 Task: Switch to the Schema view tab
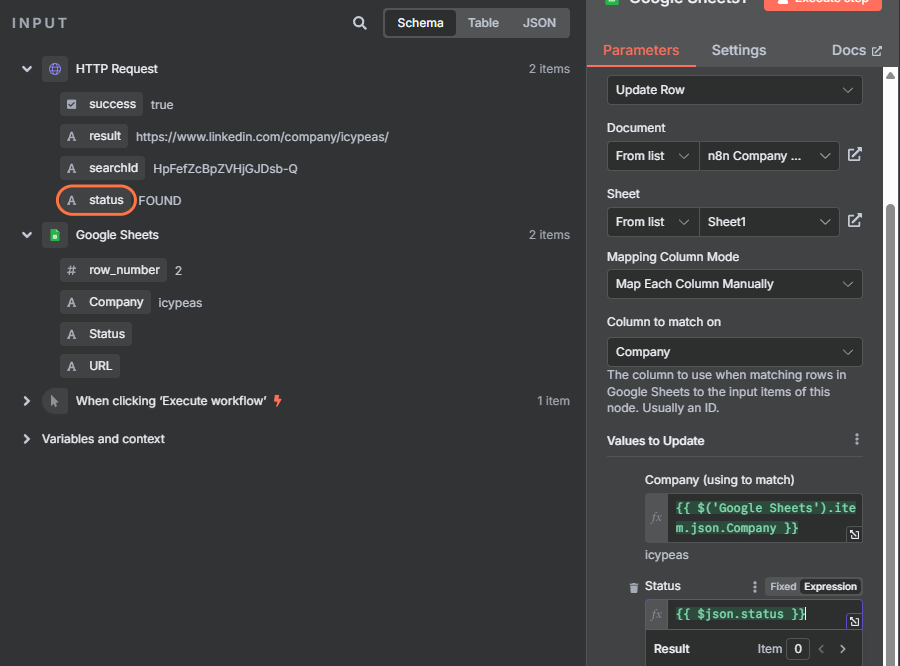(x=420, y=23)
